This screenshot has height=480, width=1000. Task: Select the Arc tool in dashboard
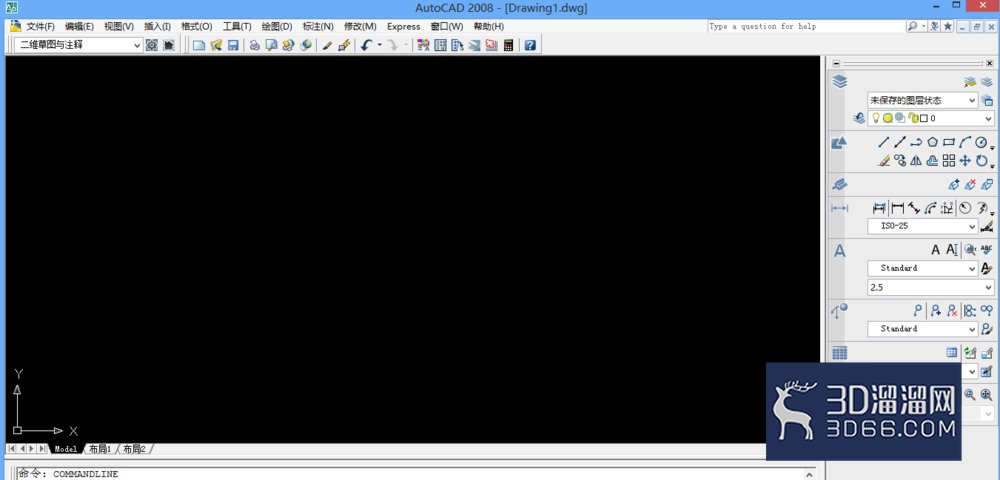(966, 143)
